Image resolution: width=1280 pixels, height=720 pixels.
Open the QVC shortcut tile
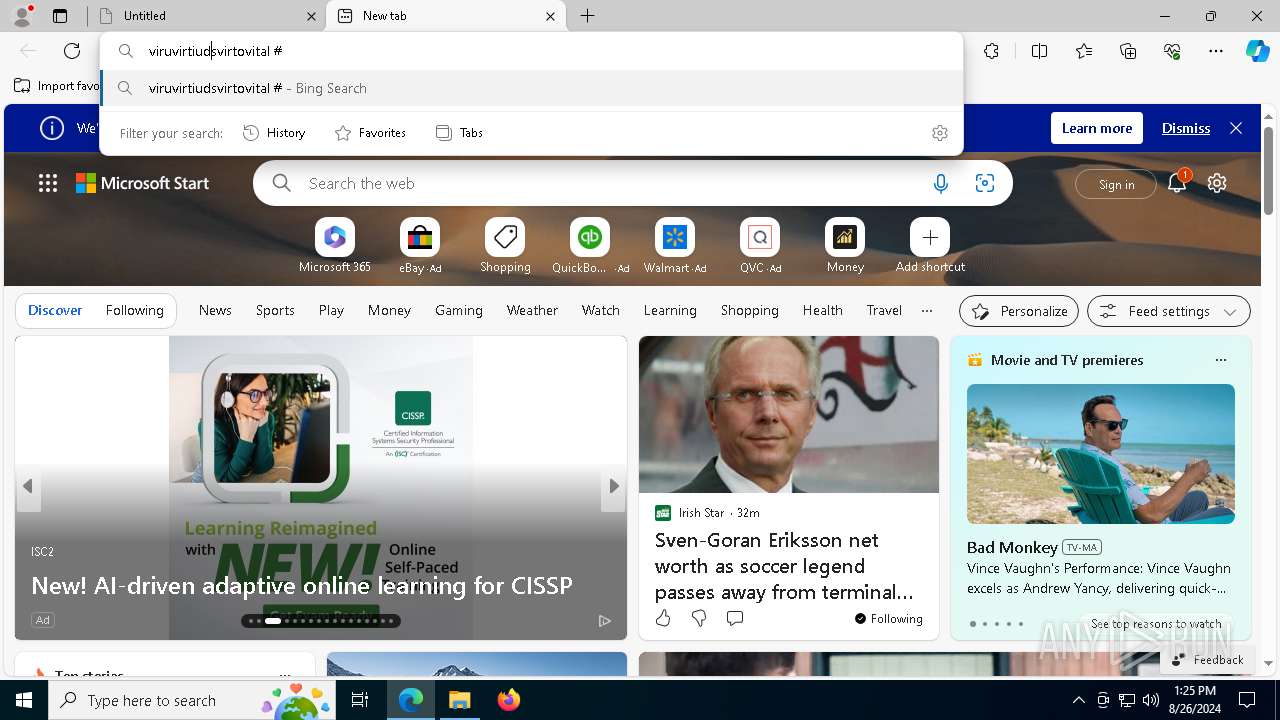760,246
